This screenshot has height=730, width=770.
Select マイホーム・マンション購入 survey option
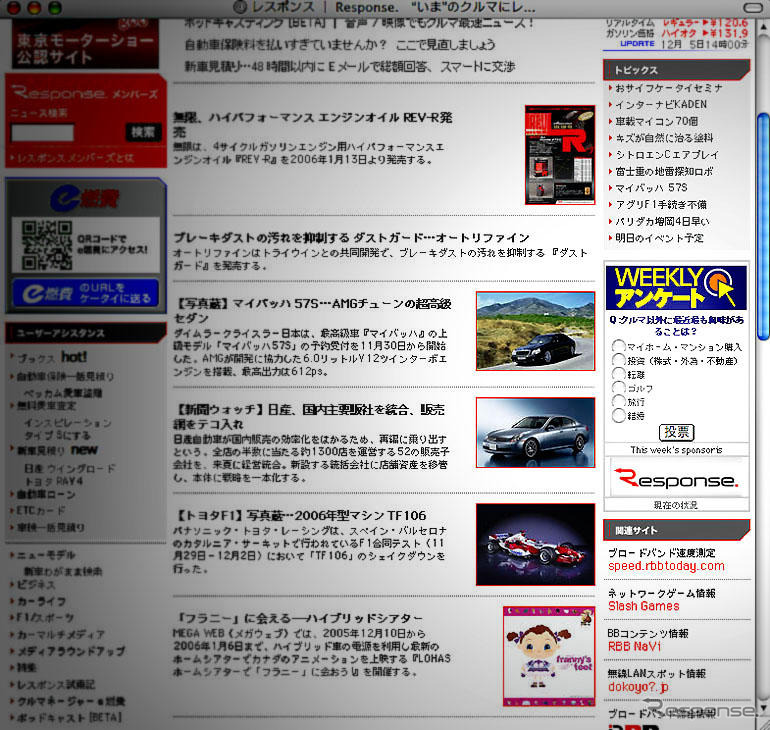point(618,346)
